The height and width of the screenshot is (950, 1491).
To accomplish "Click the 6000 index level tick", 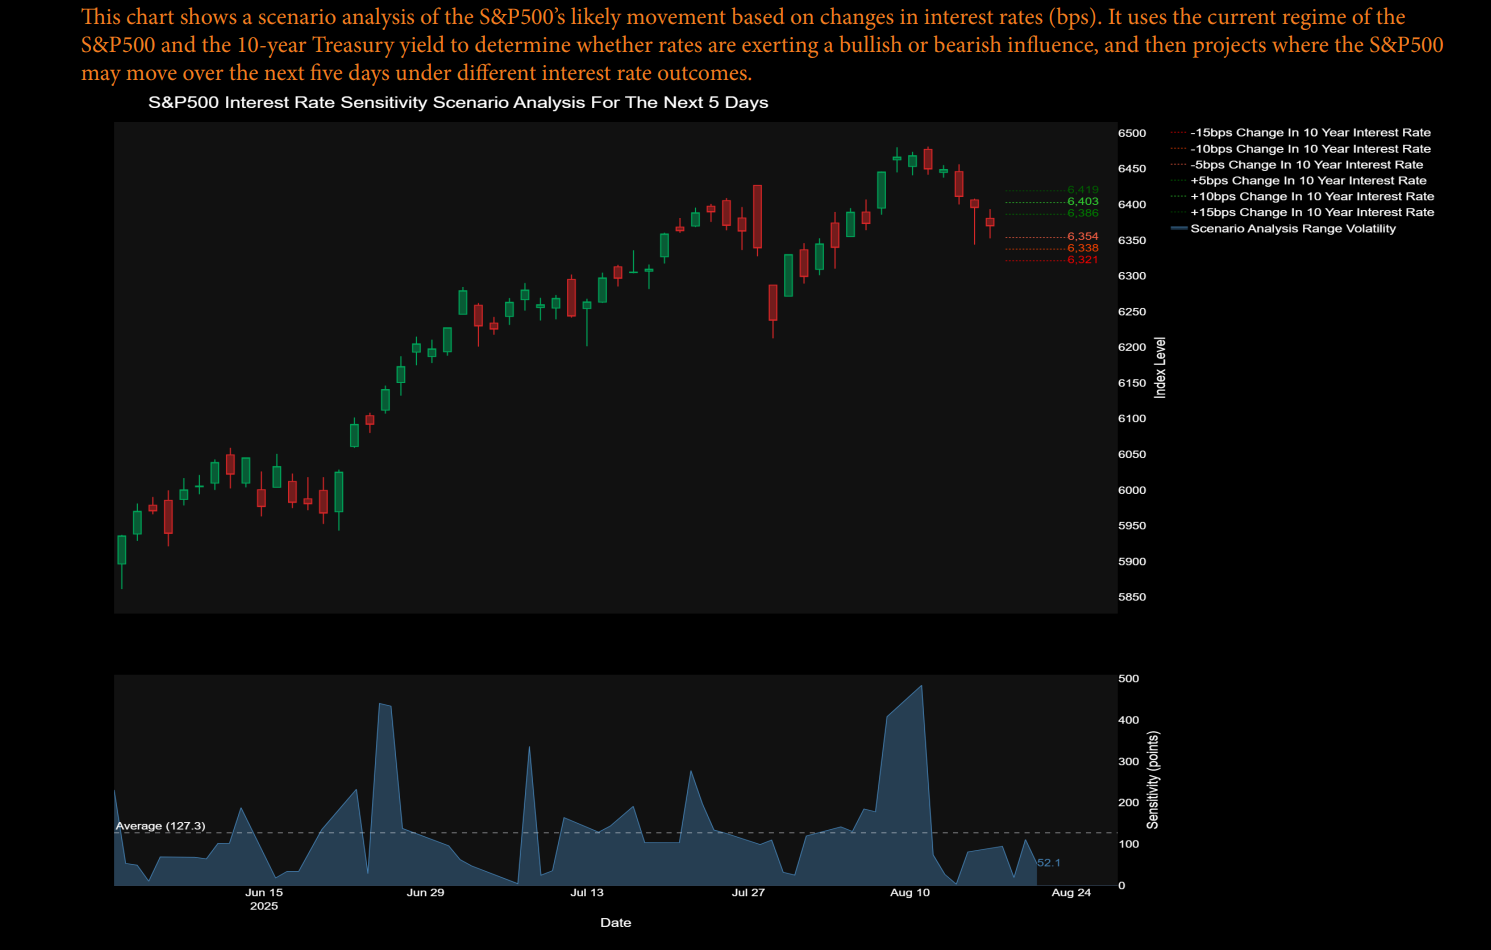I will tap(1132, 490).
